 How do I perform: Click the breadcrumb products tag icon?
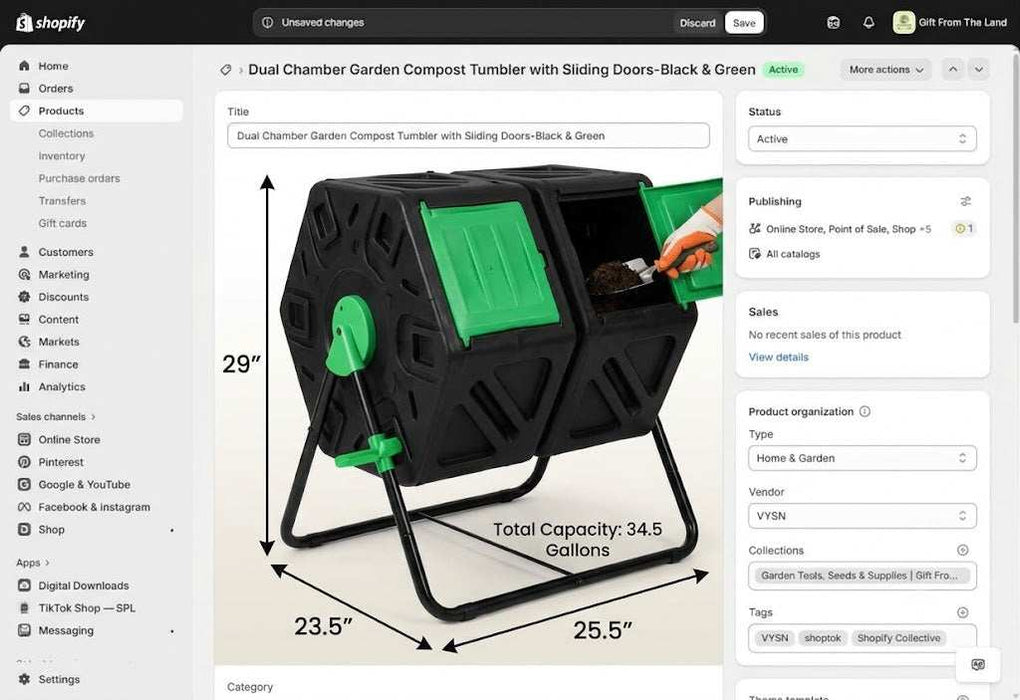(226, 70)
